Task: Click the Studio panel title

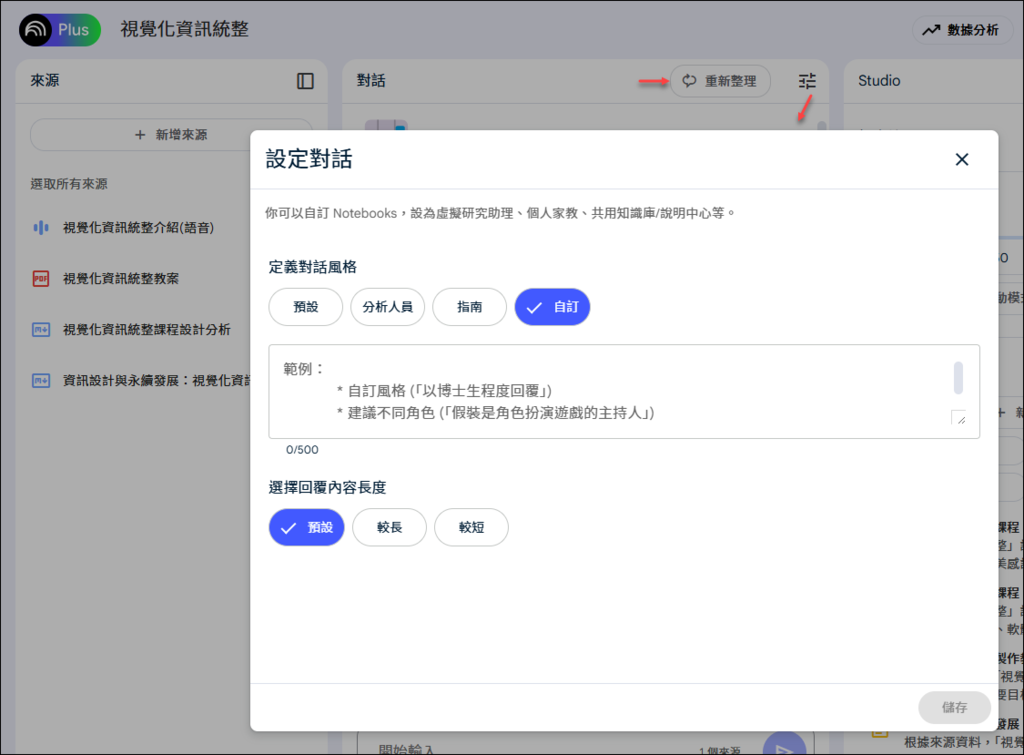Action: tap(879, 81)
